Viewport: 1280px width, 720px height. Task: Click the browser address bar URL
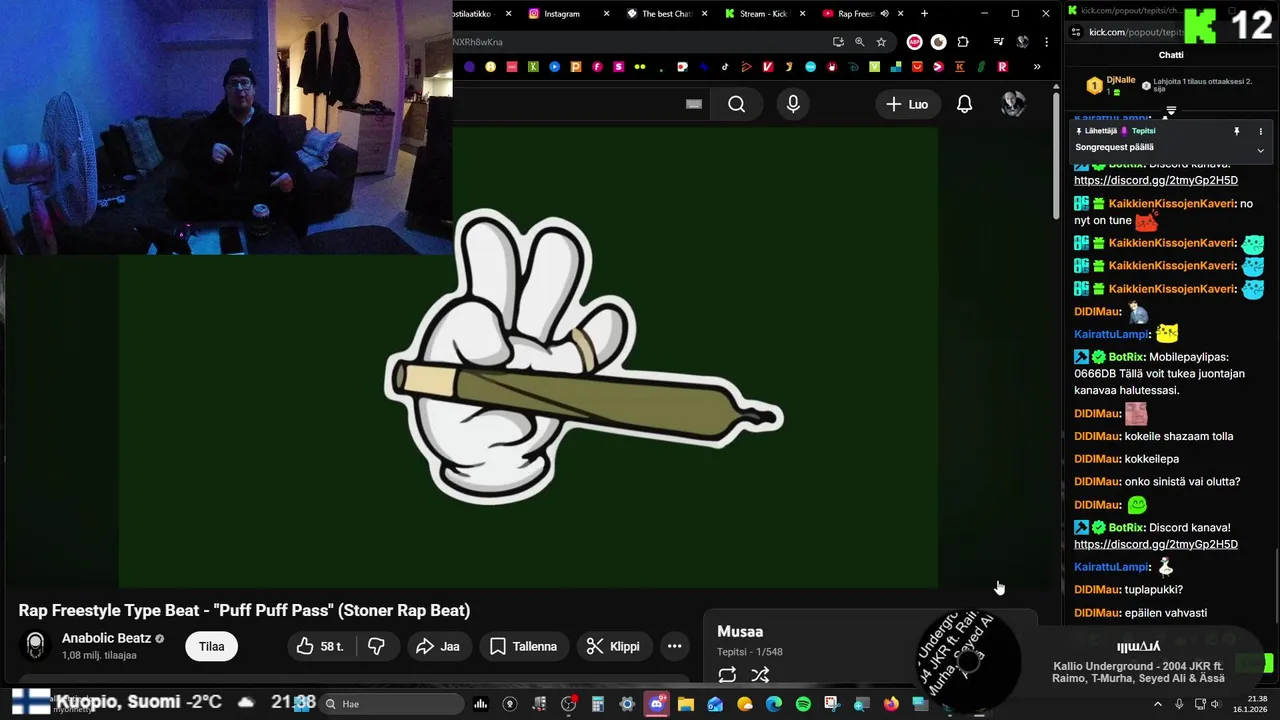pyautogui.click(x=640, y=42)
